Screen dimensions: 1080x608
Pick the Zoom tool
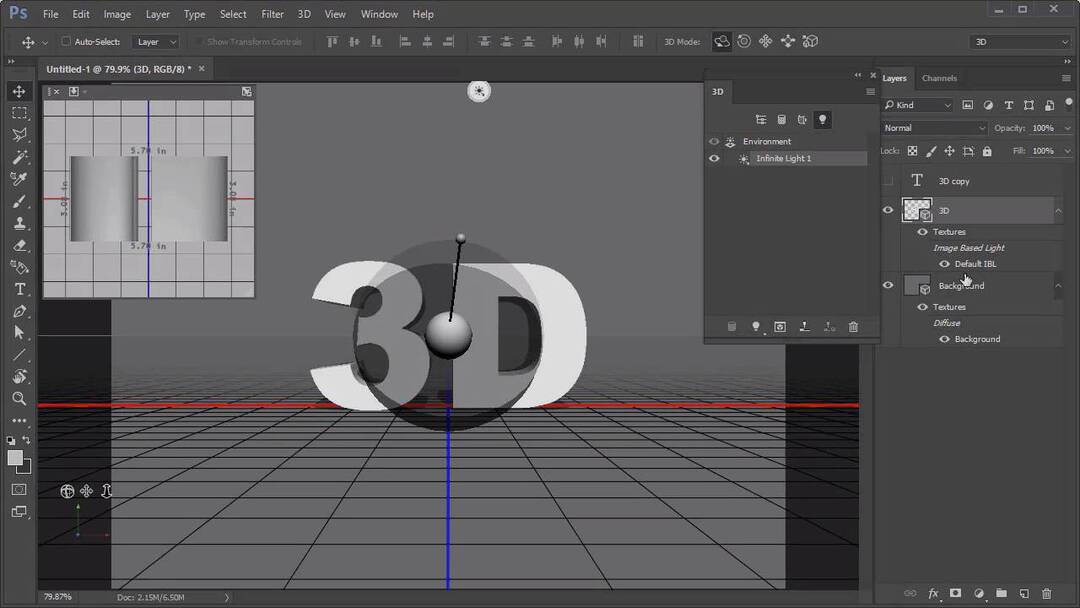[x=19, y=399]
